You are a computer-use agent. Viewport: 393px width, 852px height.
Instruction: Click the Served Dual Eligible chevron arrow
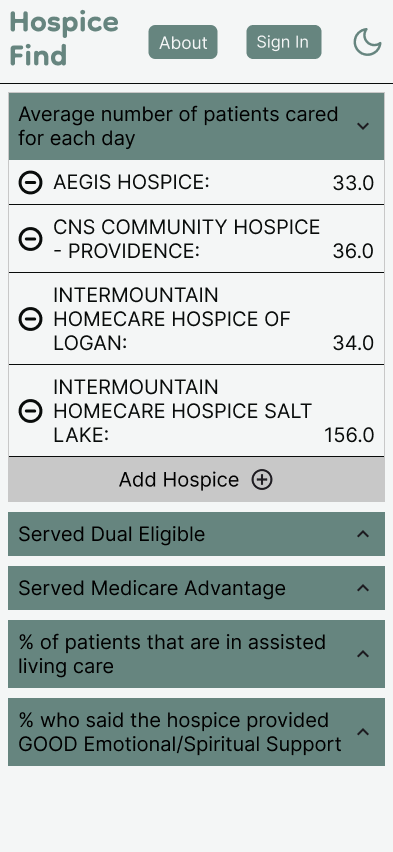coord(363,534)
